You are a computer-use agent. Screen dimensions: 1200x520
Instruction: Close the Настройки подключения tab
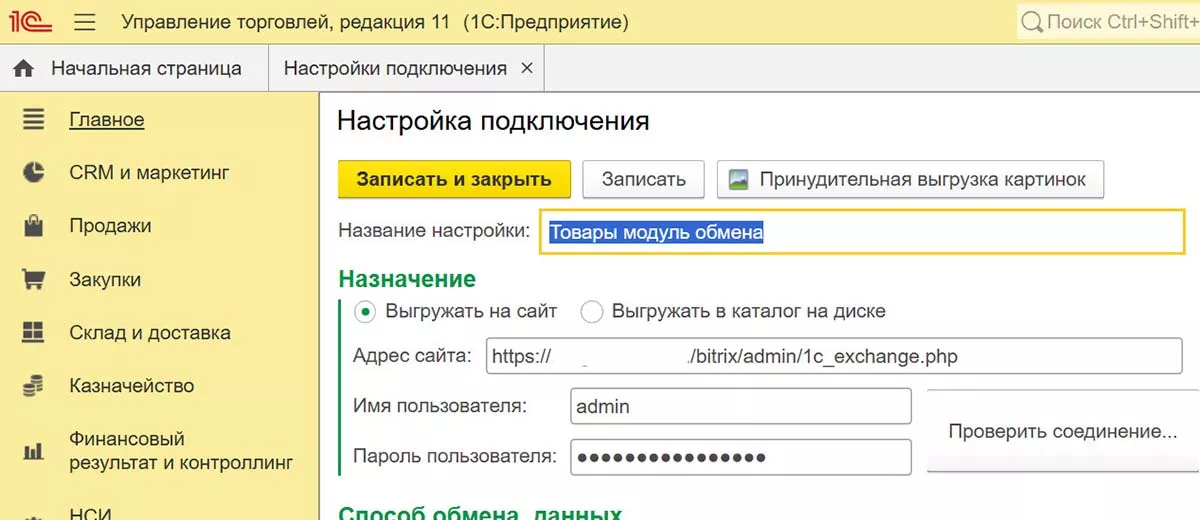coord(527,69)
